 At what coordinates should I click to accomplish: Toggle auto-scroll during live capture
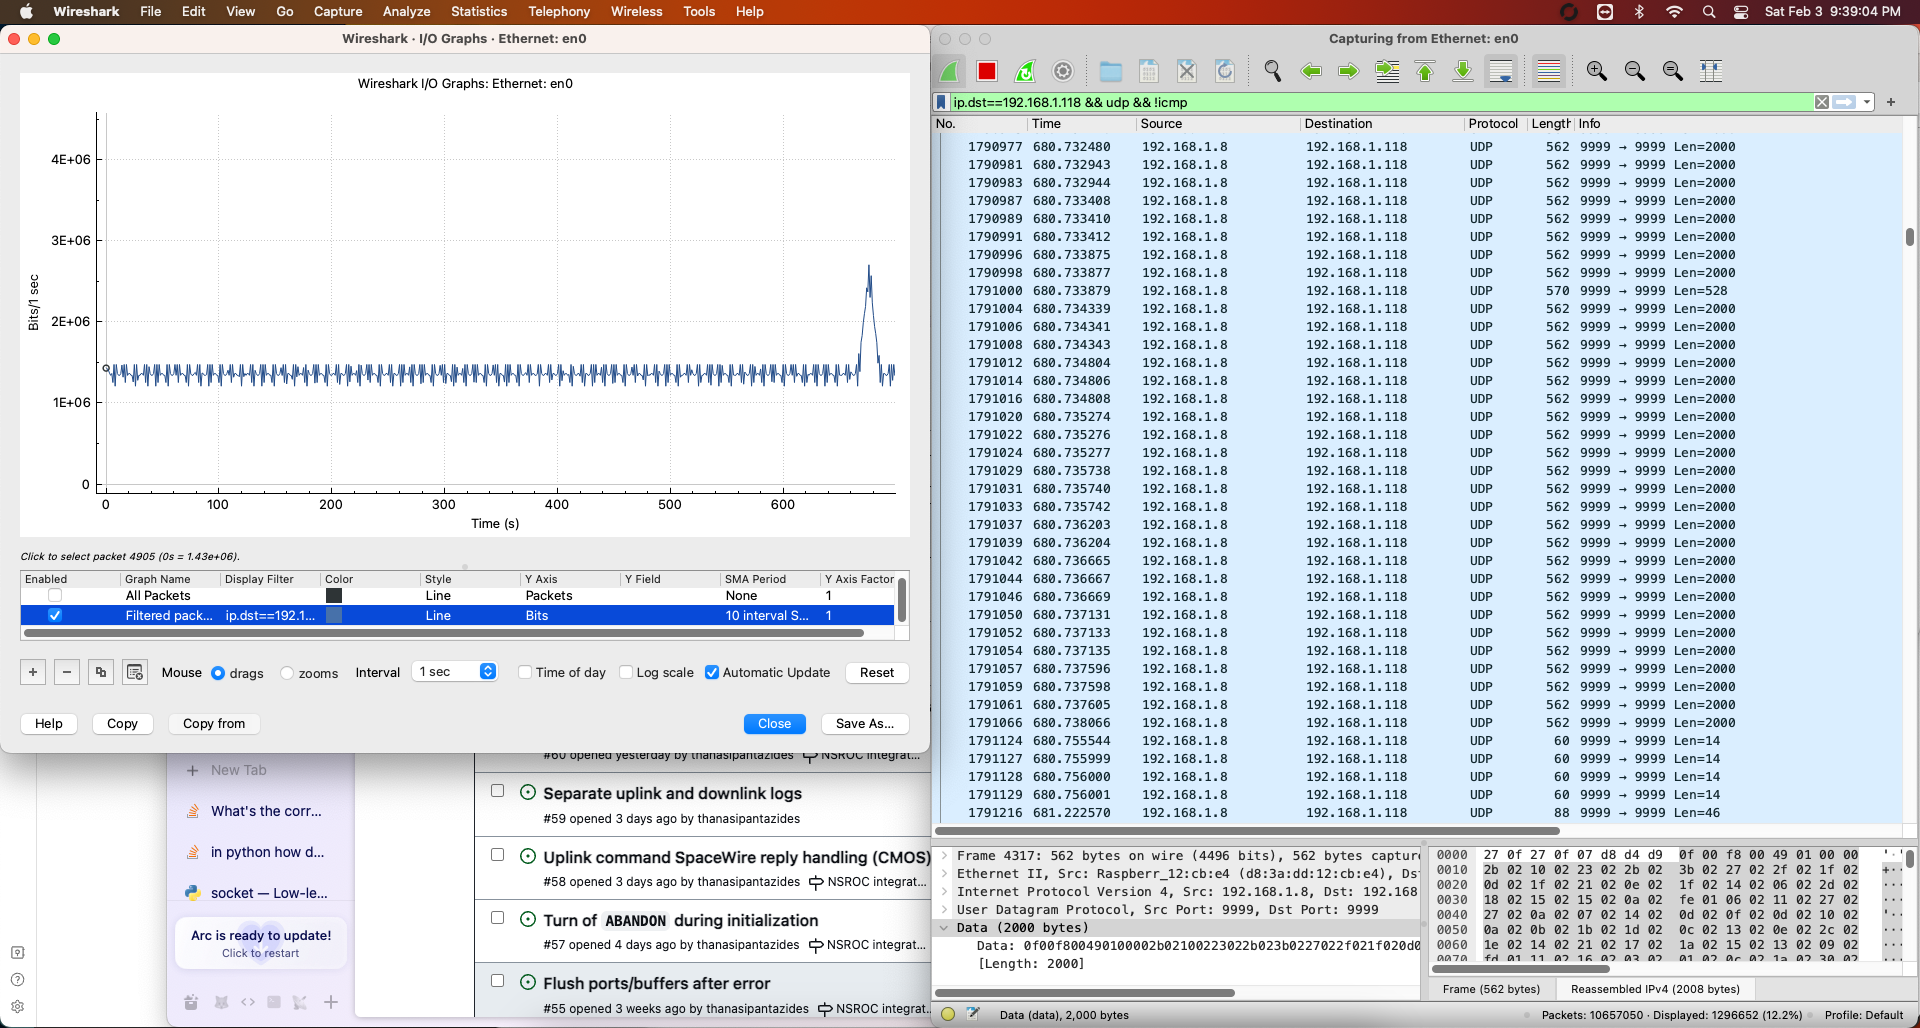[x=1501, y=71]
